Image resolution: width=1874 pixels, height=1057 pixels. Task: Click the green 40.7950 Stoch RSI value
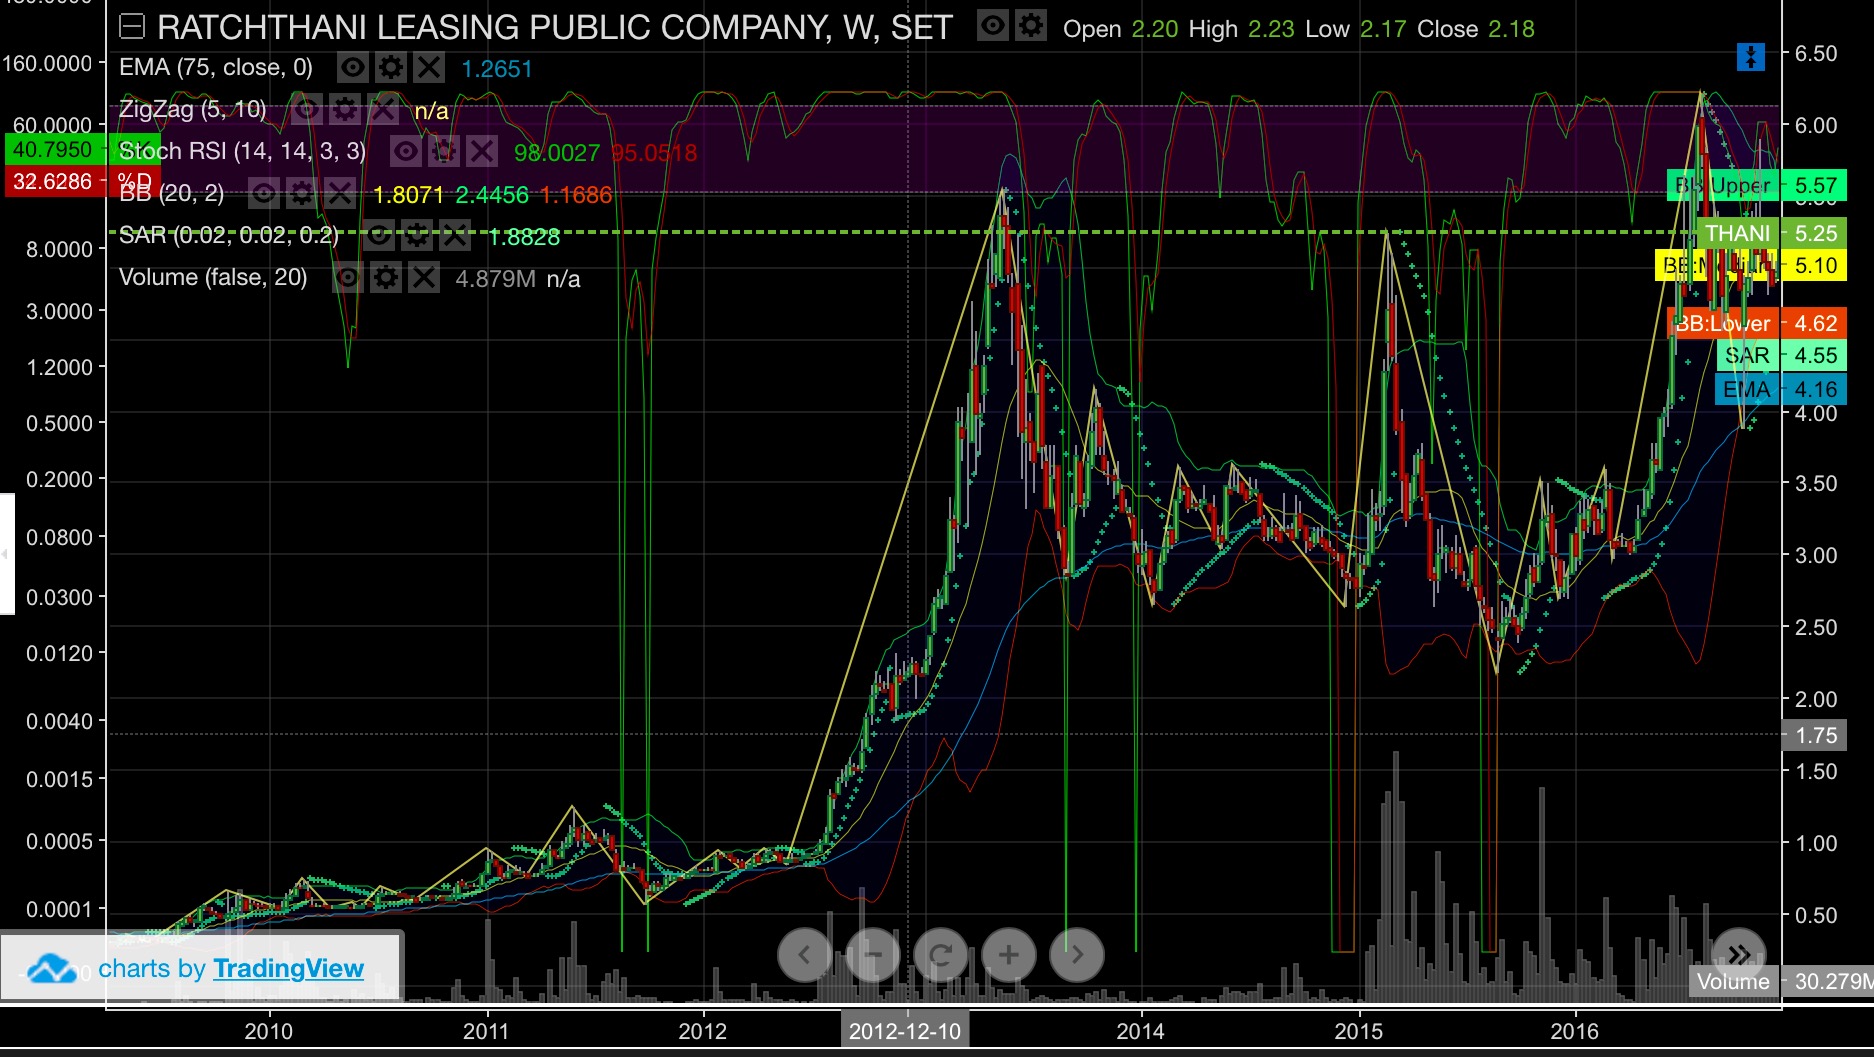coord(52,149)
